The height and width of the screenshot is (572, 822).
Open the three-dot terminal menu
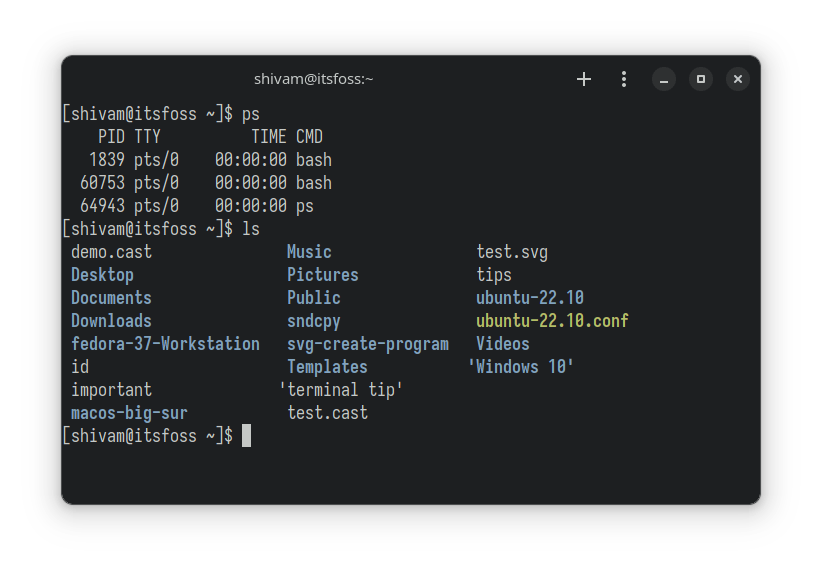tap(624, 79)
